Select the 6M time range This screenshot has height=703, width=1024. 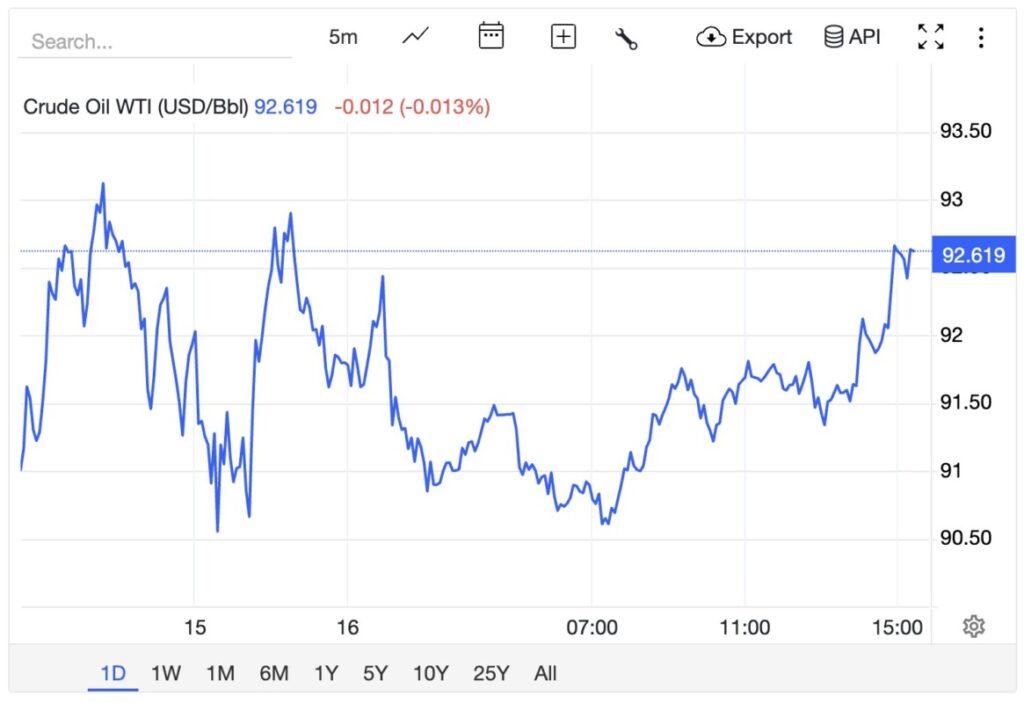pyautogui.click(x=274, y=673)
